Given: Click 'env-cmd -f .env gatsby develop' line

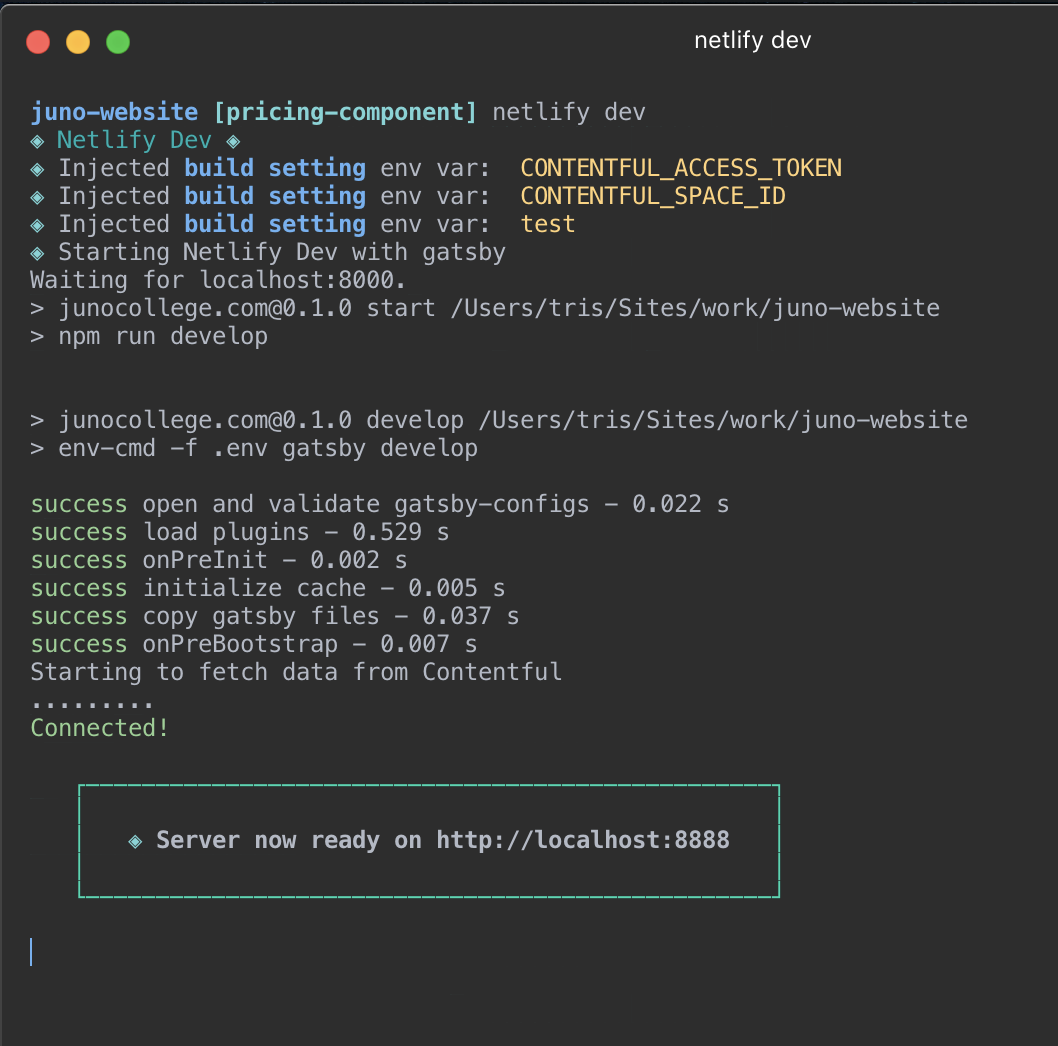Looking at the screenshot, I should click(254, 448).
